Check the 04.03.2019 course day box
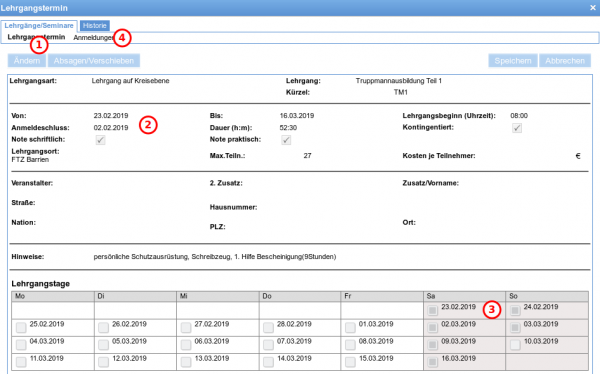 21,345
